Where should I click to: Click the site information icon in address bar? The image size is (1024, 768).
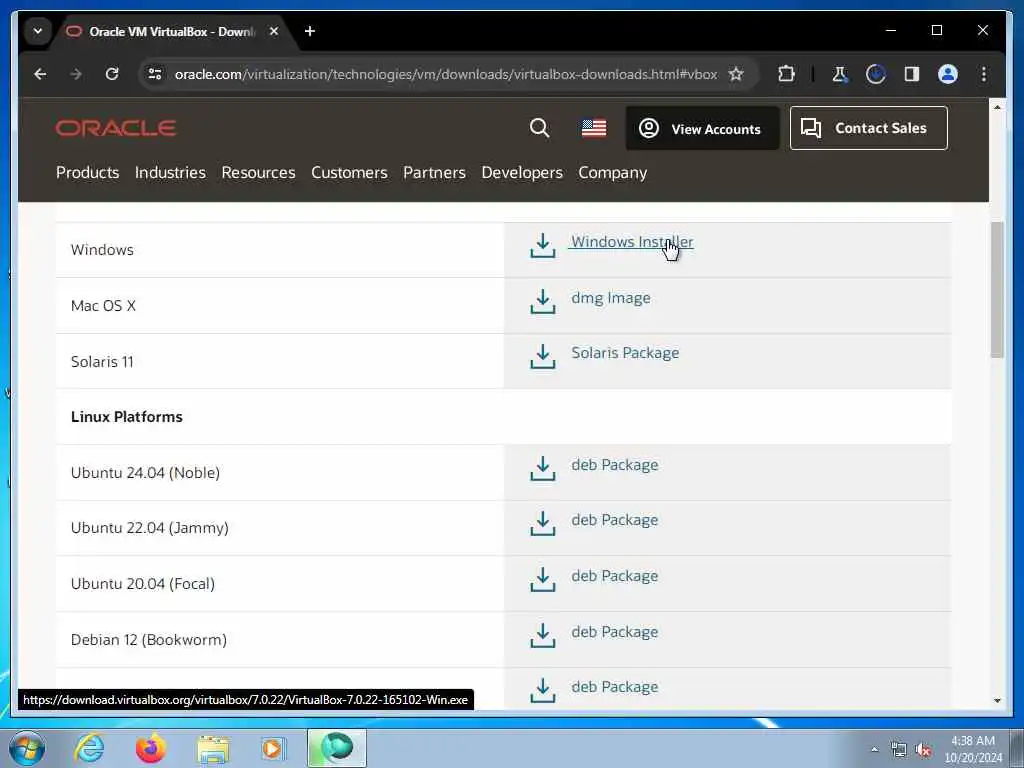[x=155, y=74]
